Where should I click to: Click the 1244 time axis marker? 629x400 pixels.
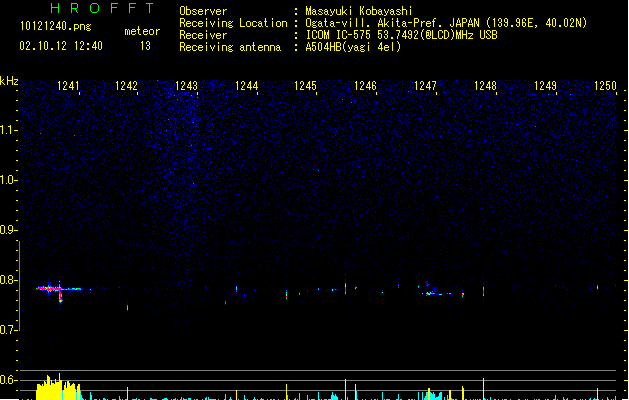coord(246,86)
